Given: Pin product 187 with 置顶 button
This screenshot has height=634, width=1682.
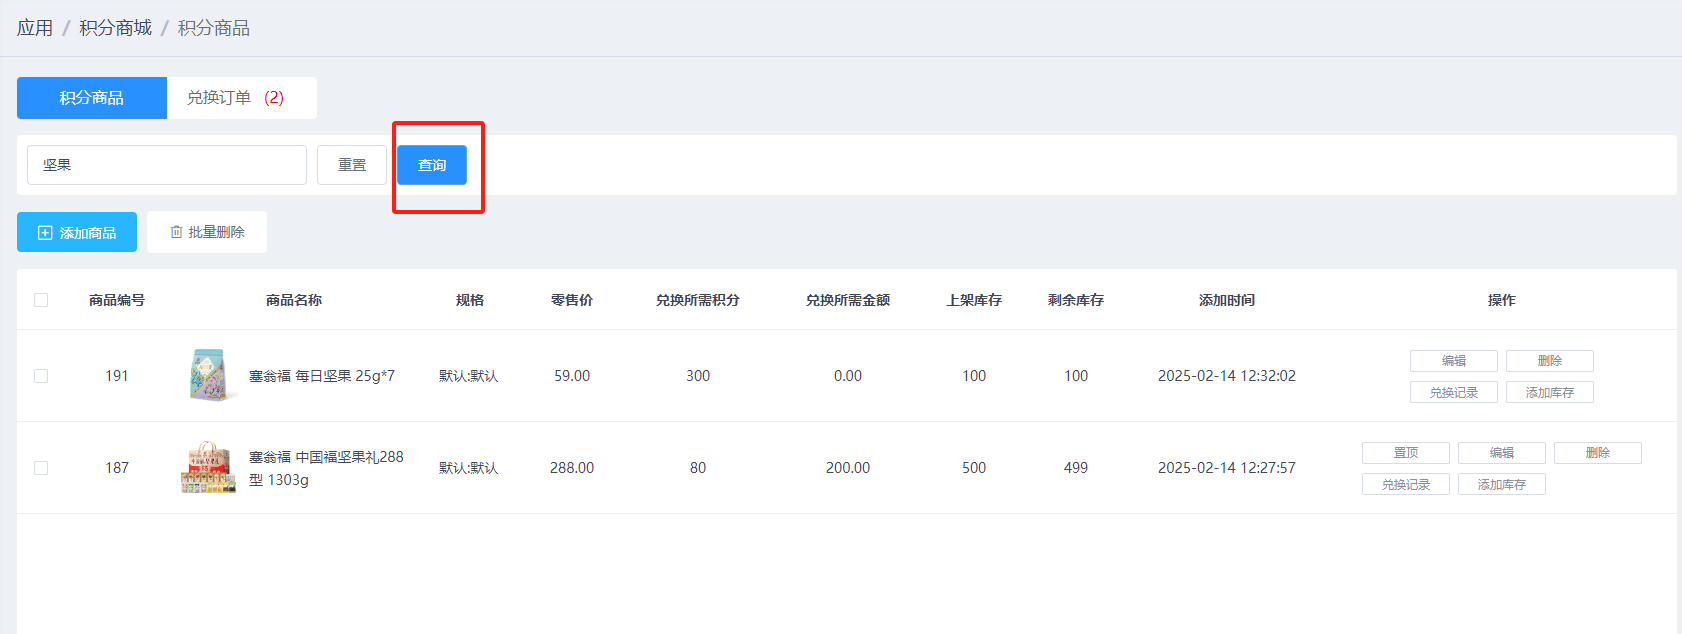Looking at the screenshot, I should (1405, 453).
